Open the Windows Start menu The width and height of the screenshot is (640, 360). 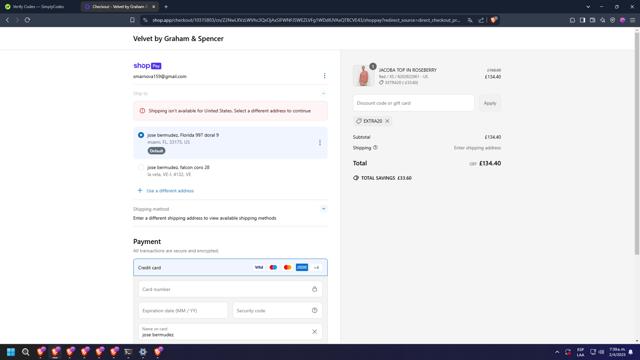(11, 352)
